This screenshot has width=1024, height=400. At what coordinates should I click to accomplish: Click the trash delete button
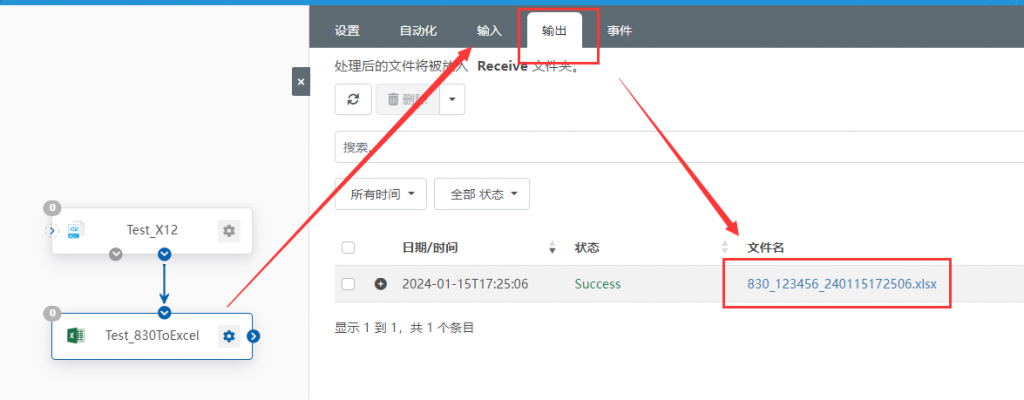(x=408, y=99)
